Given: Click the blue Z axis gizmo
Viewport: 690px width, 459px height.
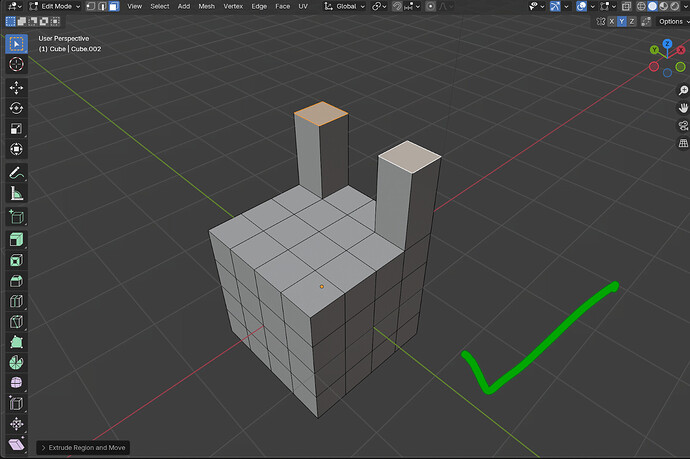Looking at the screenshot, I should (668, 44).
